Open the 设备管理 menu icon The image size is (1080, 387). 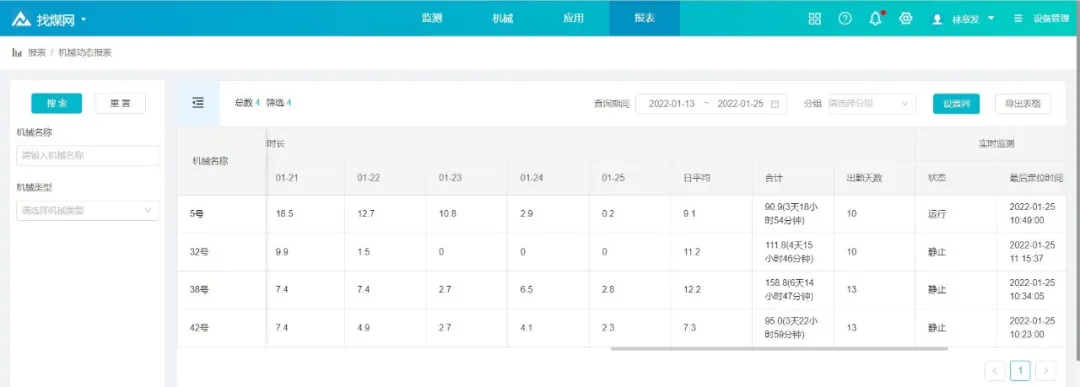[1018, 19]
